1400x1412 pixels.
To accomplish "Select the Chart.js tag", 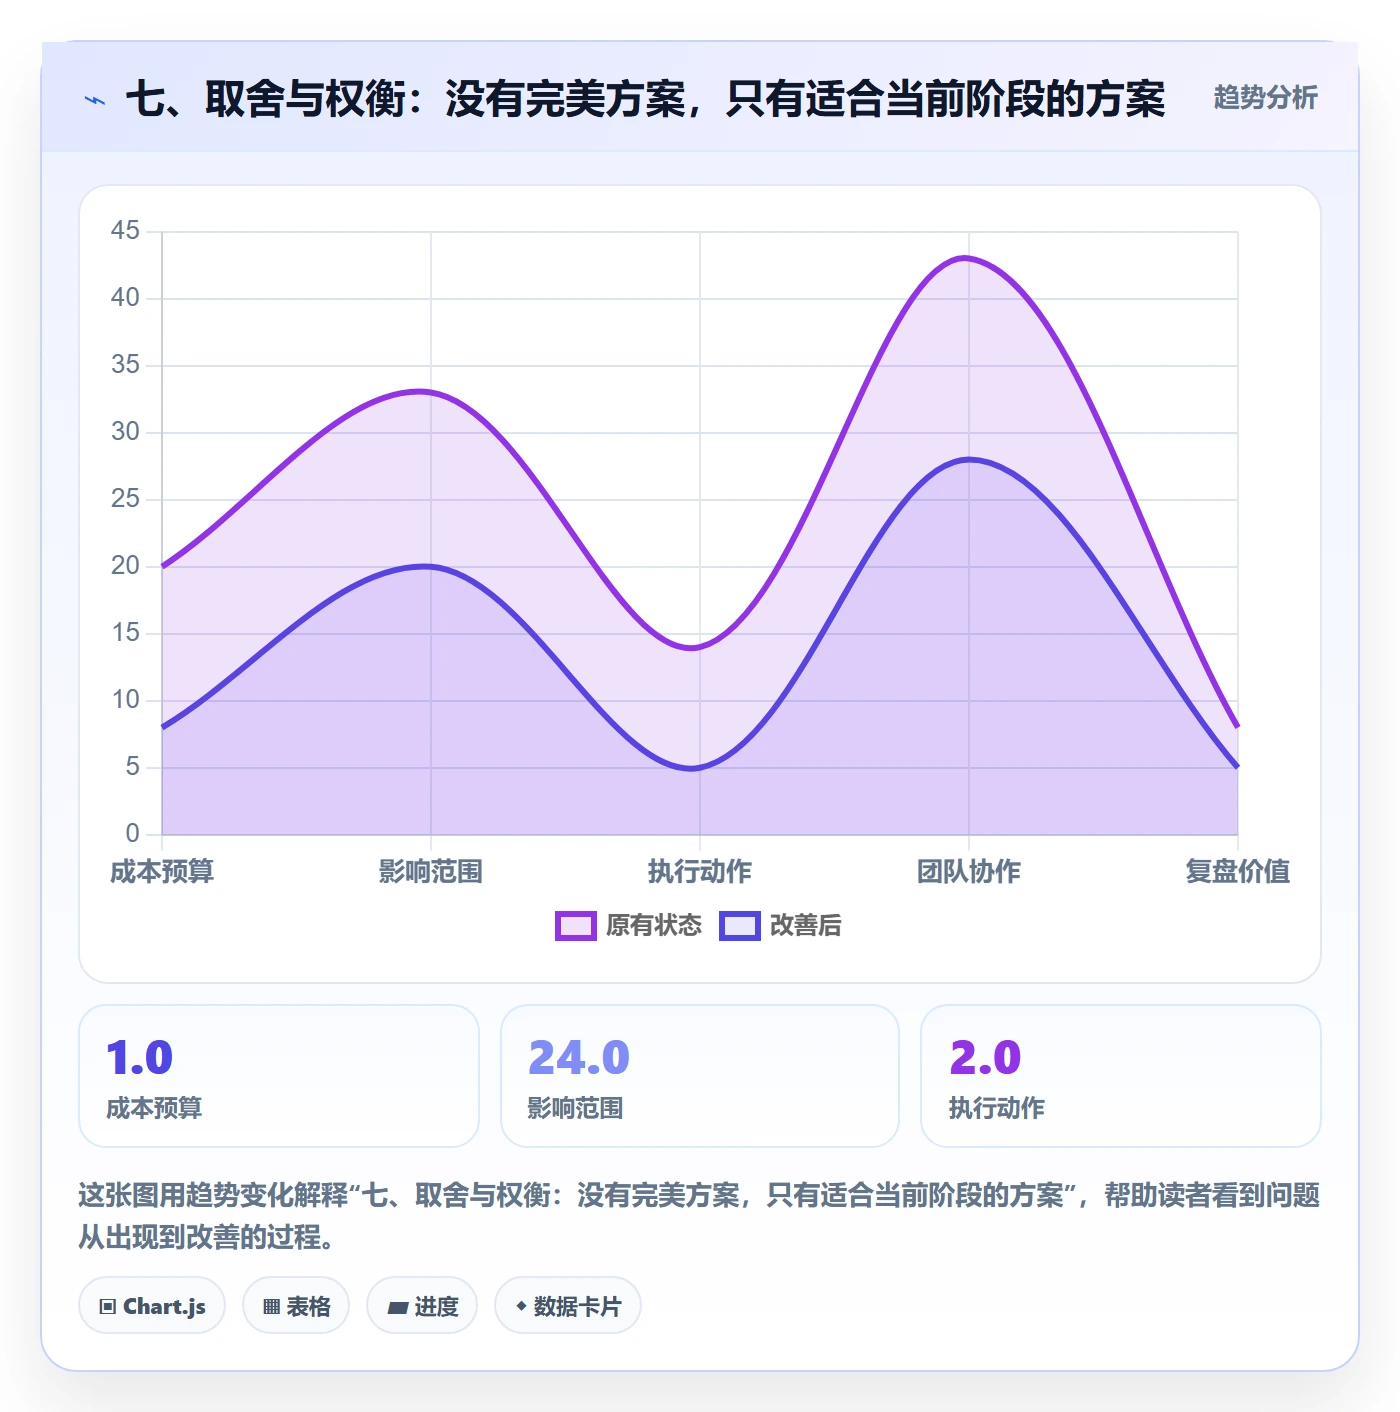I will click(152, 1306).
